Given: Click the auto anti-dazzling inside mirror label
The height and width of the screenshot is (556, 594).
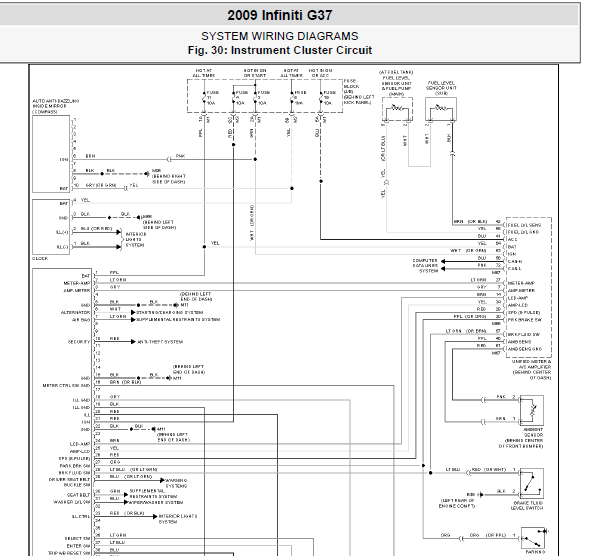Looking at the screenshot, I should (56, 106).
